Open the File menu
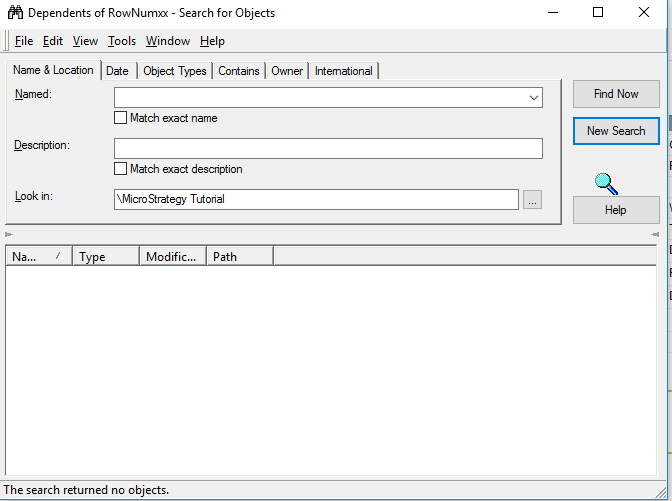 (x=24, y=41)
